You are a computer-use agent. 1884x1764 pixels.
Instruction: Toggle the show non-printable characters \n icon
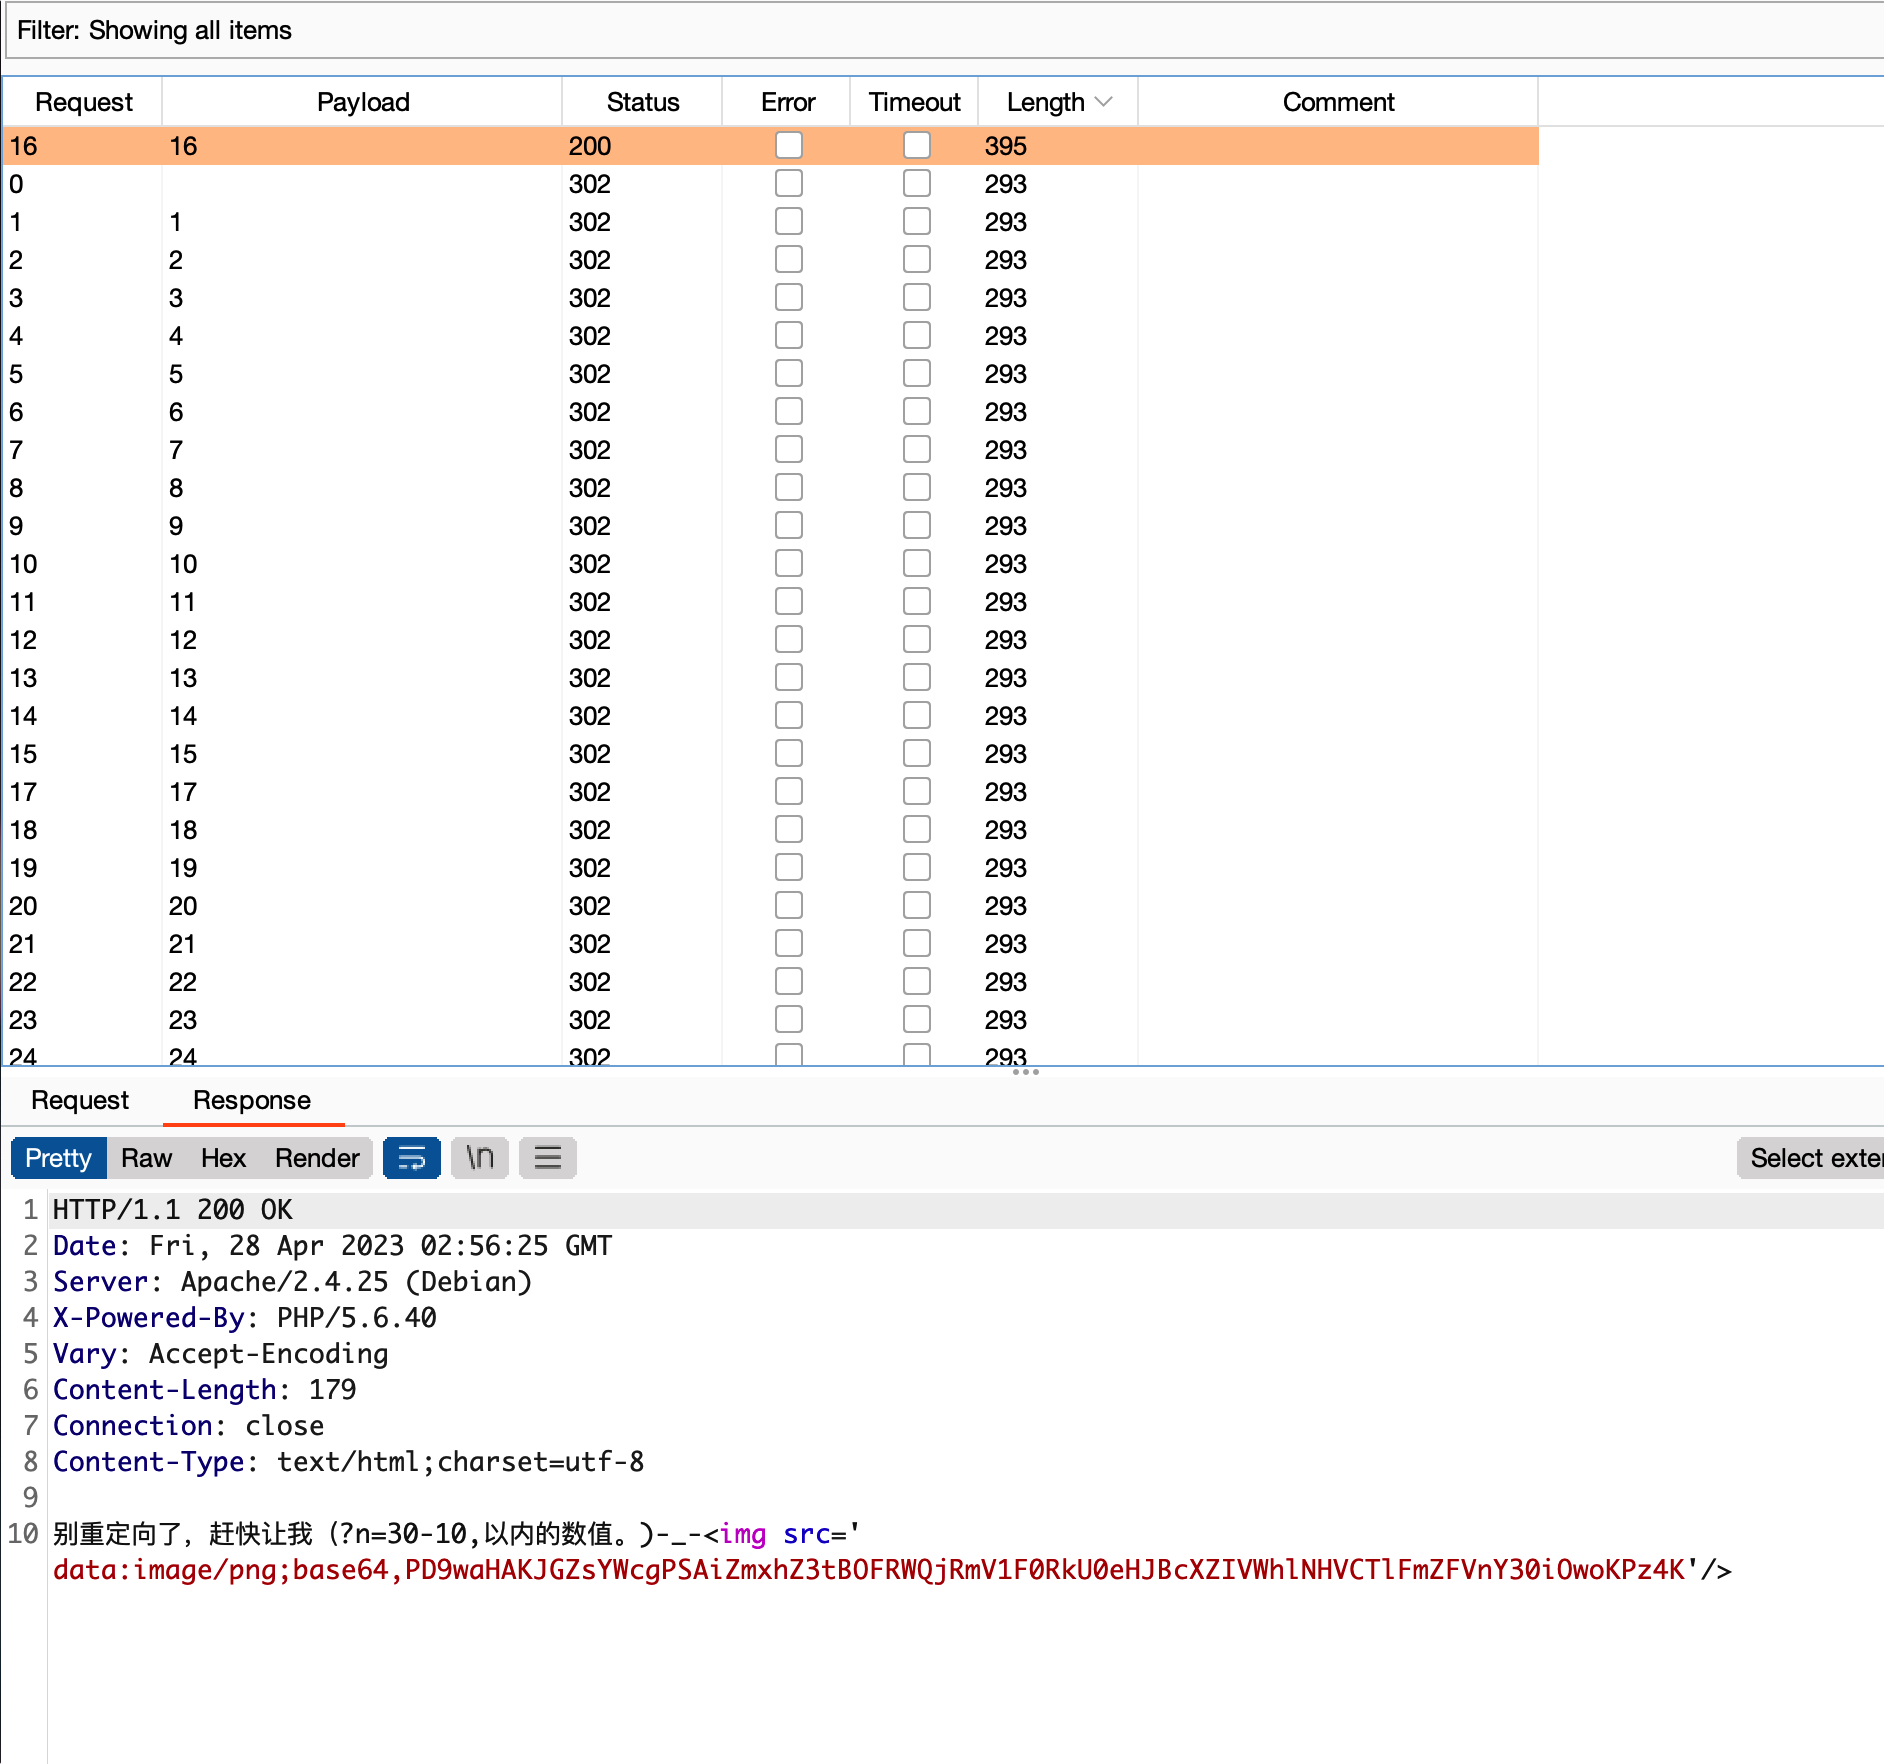coord(480,1158)
